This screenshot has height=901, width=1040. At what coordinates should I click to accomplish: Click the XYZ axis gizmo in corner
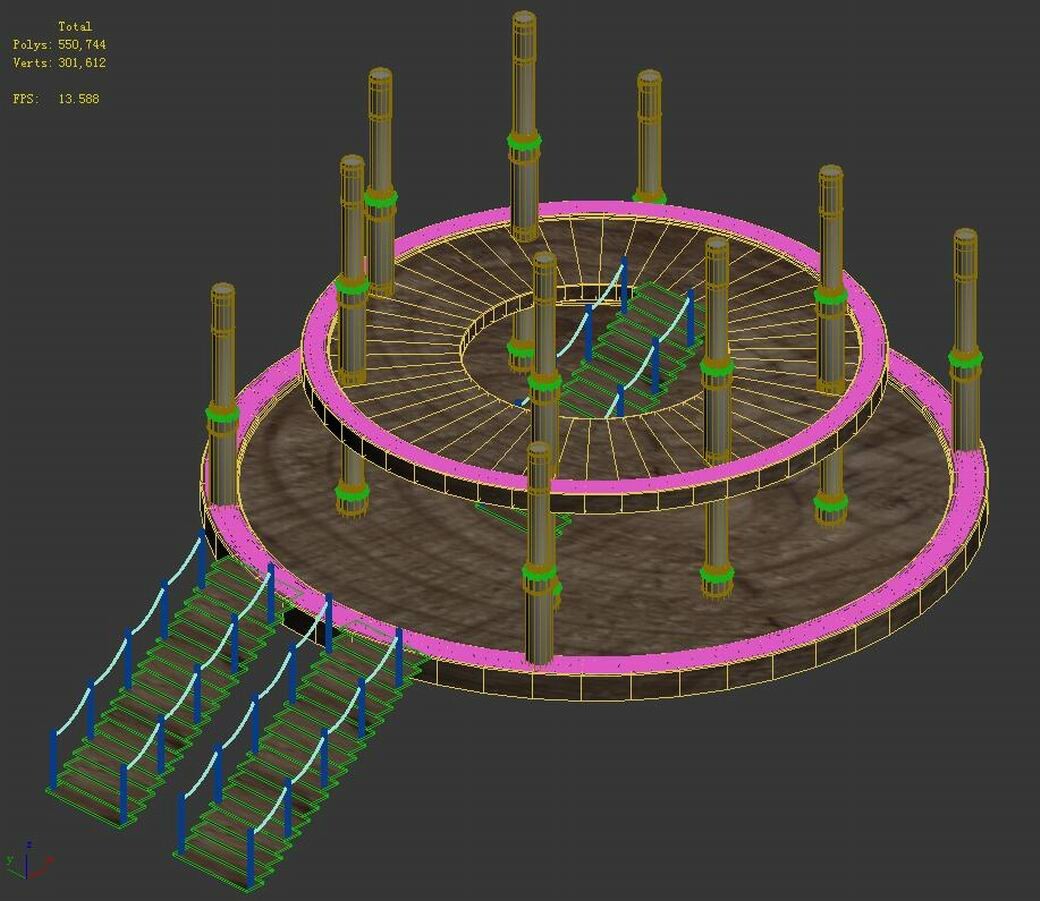click(28, 861)
